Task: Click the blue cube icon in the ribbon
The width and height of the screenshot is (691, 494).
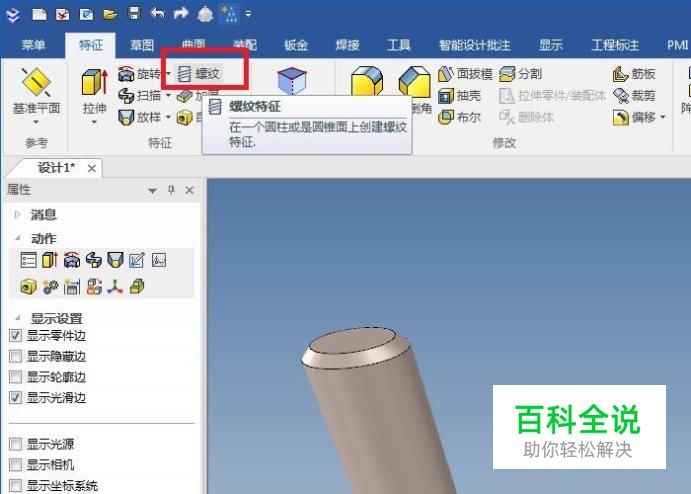Action: click(292, 81)
